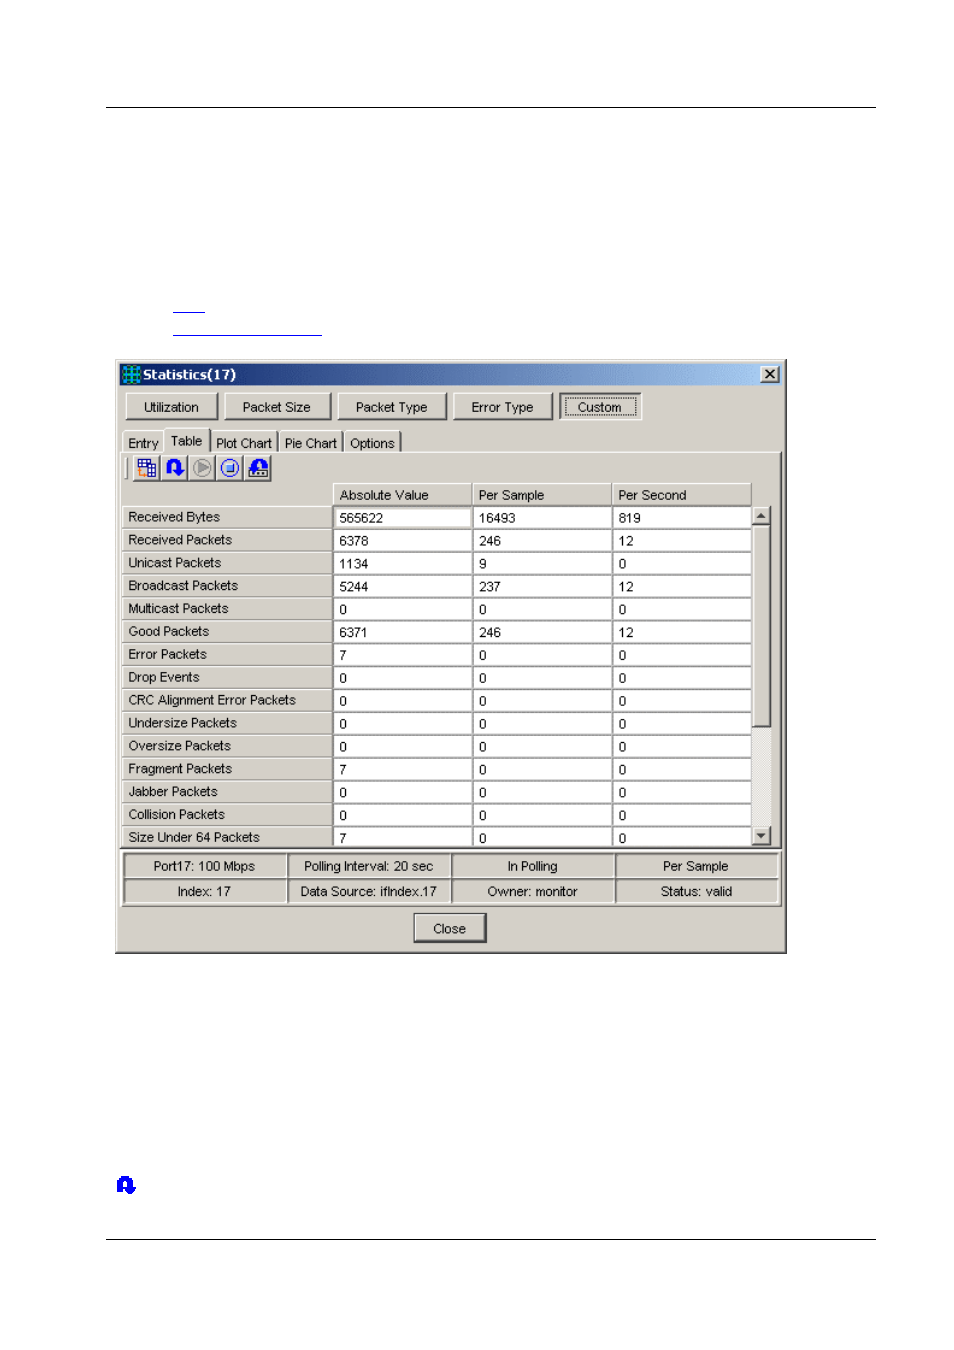Select the Broadcast Packets row label
The width and height of the screenshot is (954, 1350).
pyautogui.click(x=227, y=586)
